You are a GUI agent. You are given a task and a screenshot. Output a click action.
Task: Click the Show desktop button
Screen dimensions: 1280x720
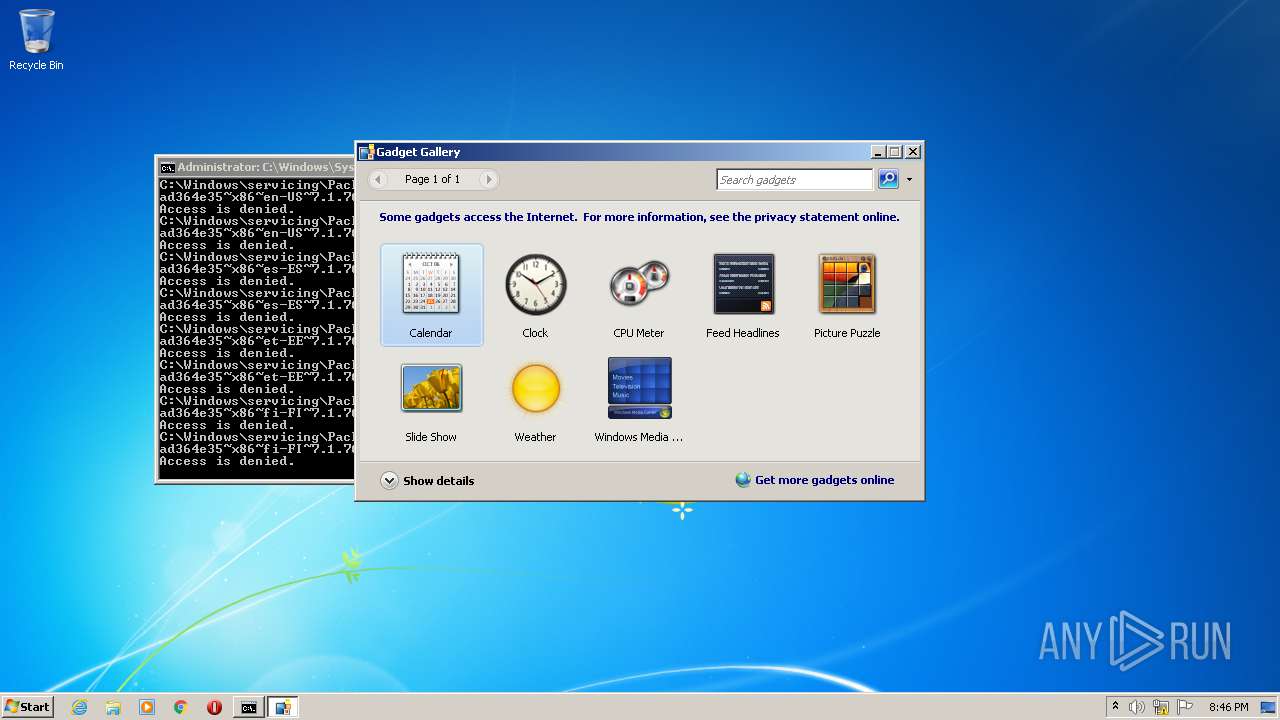(1269, 707)
